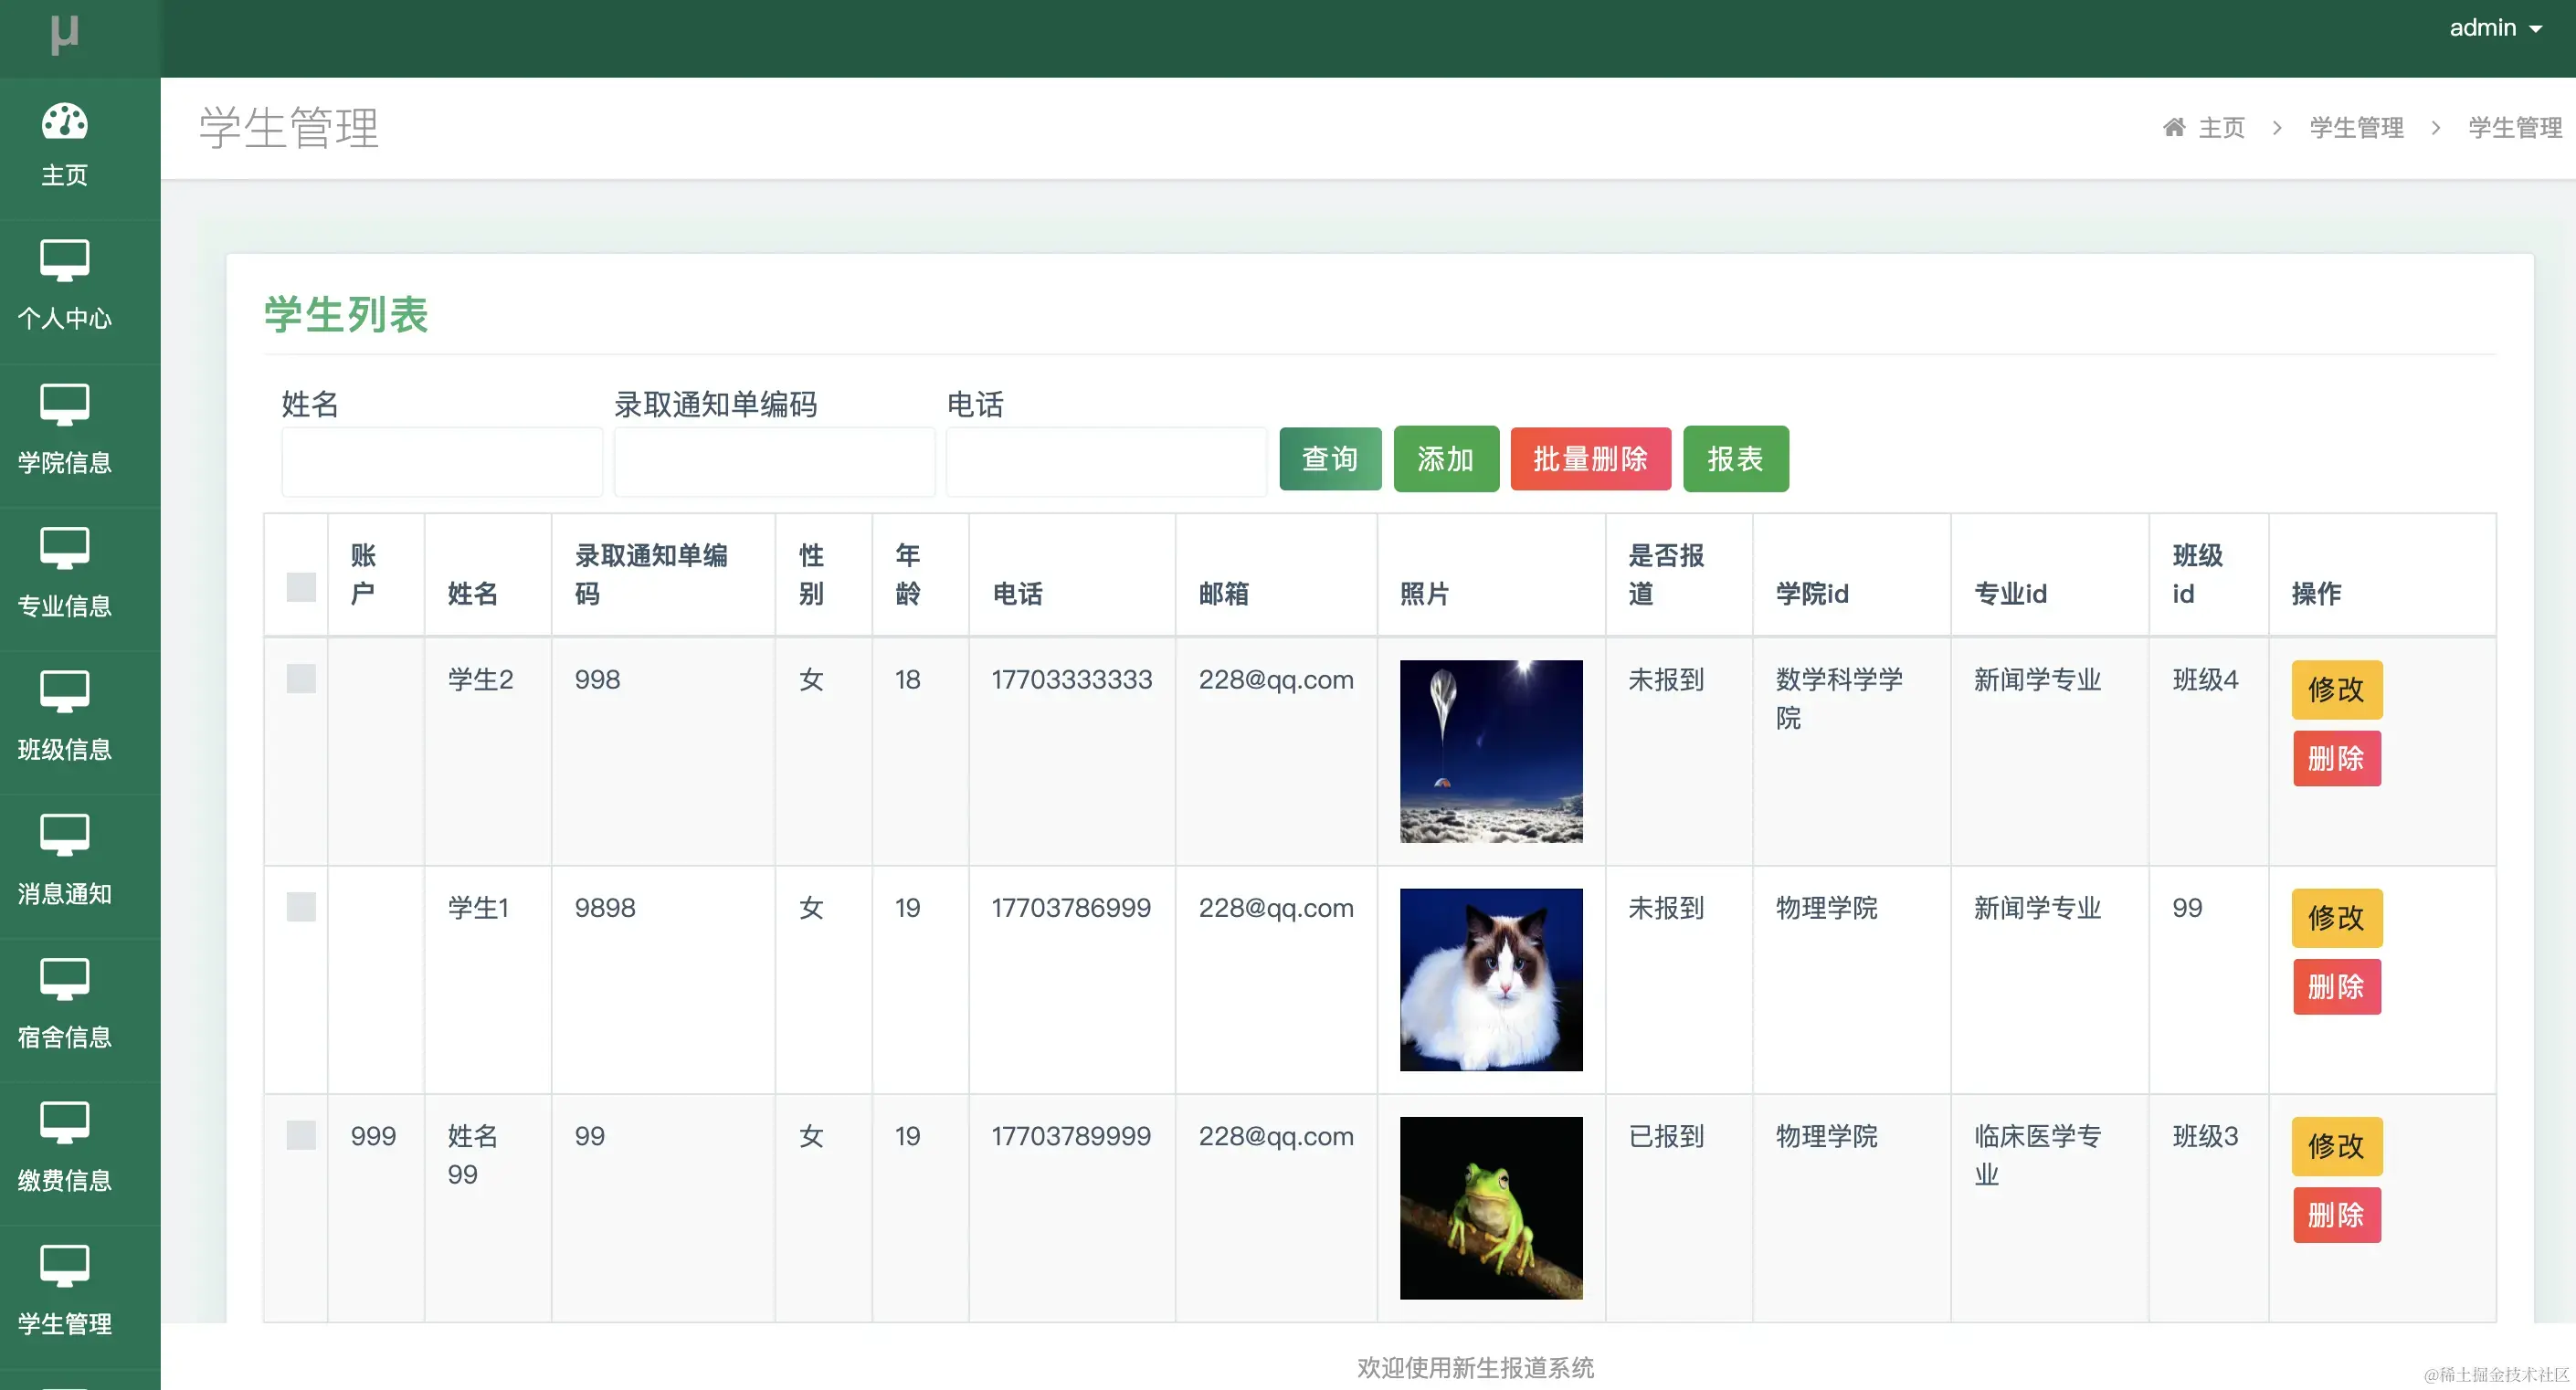Image resolution: width=2576 pixels, height=1390 pixels.
Task: Open 主页 via the palette icon
Action: coord(63,123)
